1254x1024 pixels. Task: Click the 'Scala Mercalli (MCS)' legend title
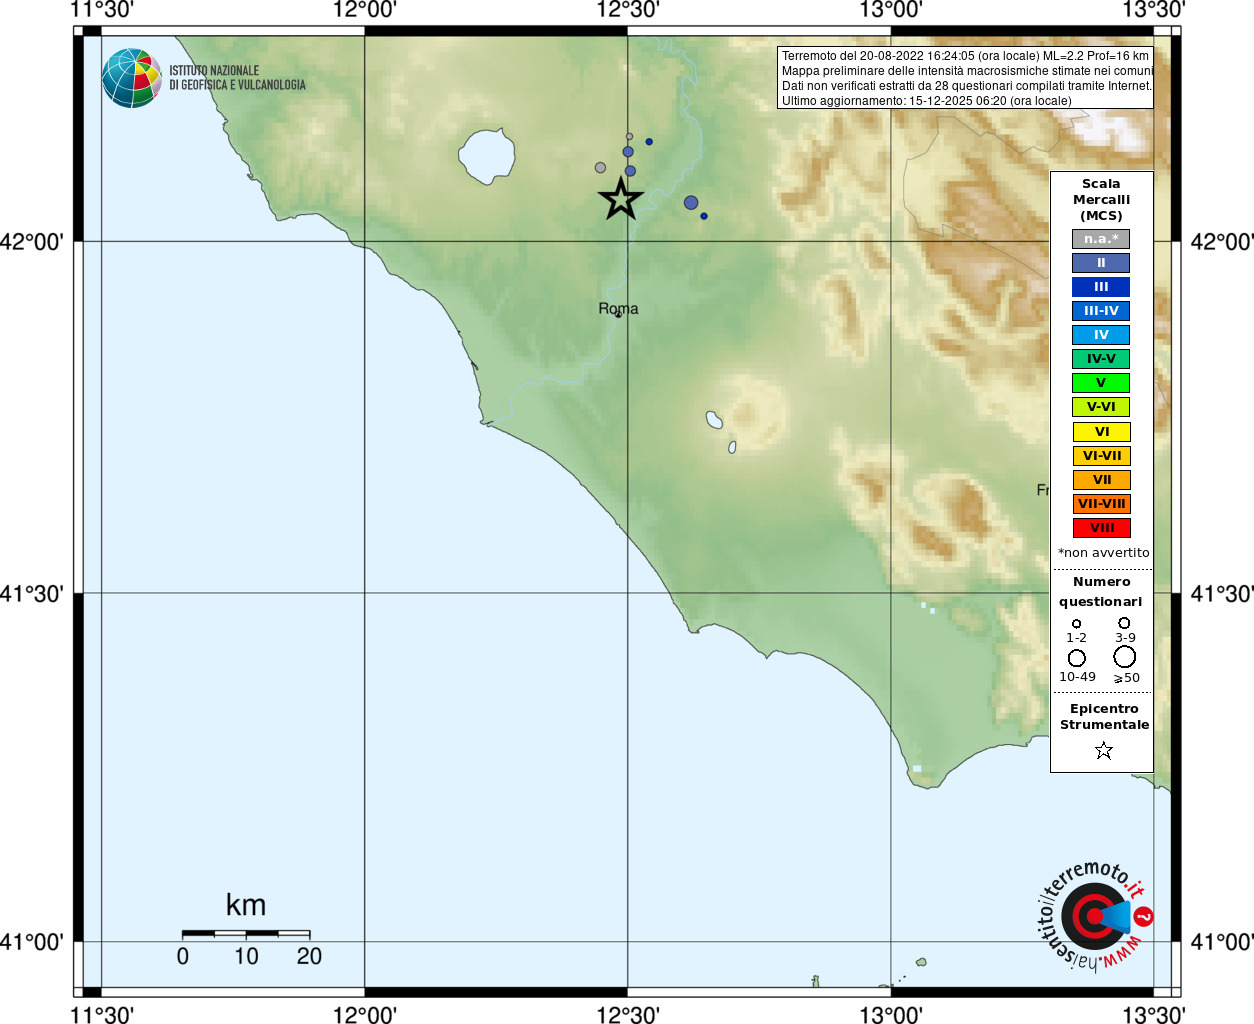(x=1101, y=200)
